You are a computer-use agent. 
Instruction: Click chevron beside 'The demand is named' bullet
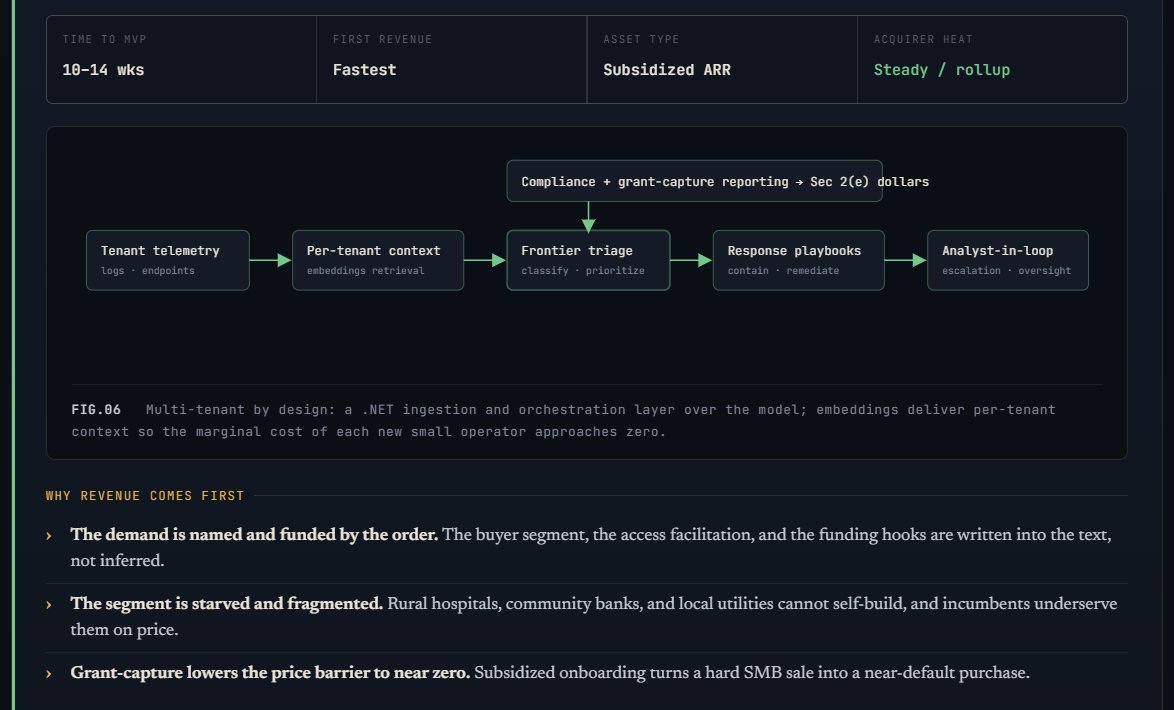click(x=49, y=535)
